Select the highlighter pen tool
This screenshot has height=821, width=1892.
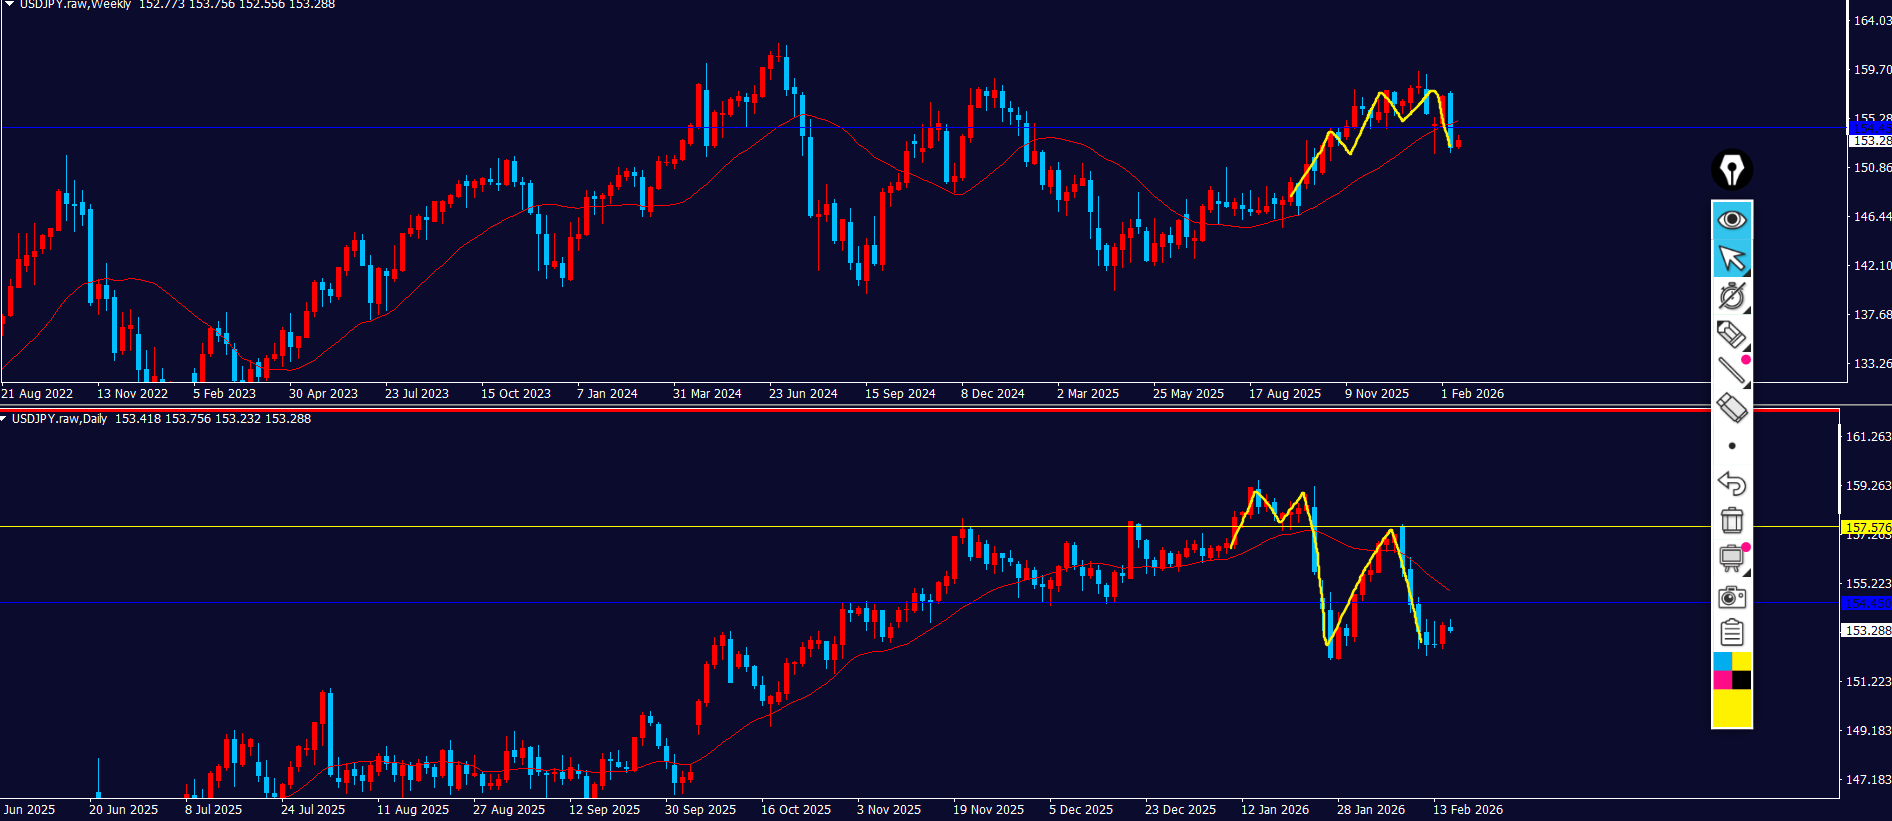pos(1731,334)
